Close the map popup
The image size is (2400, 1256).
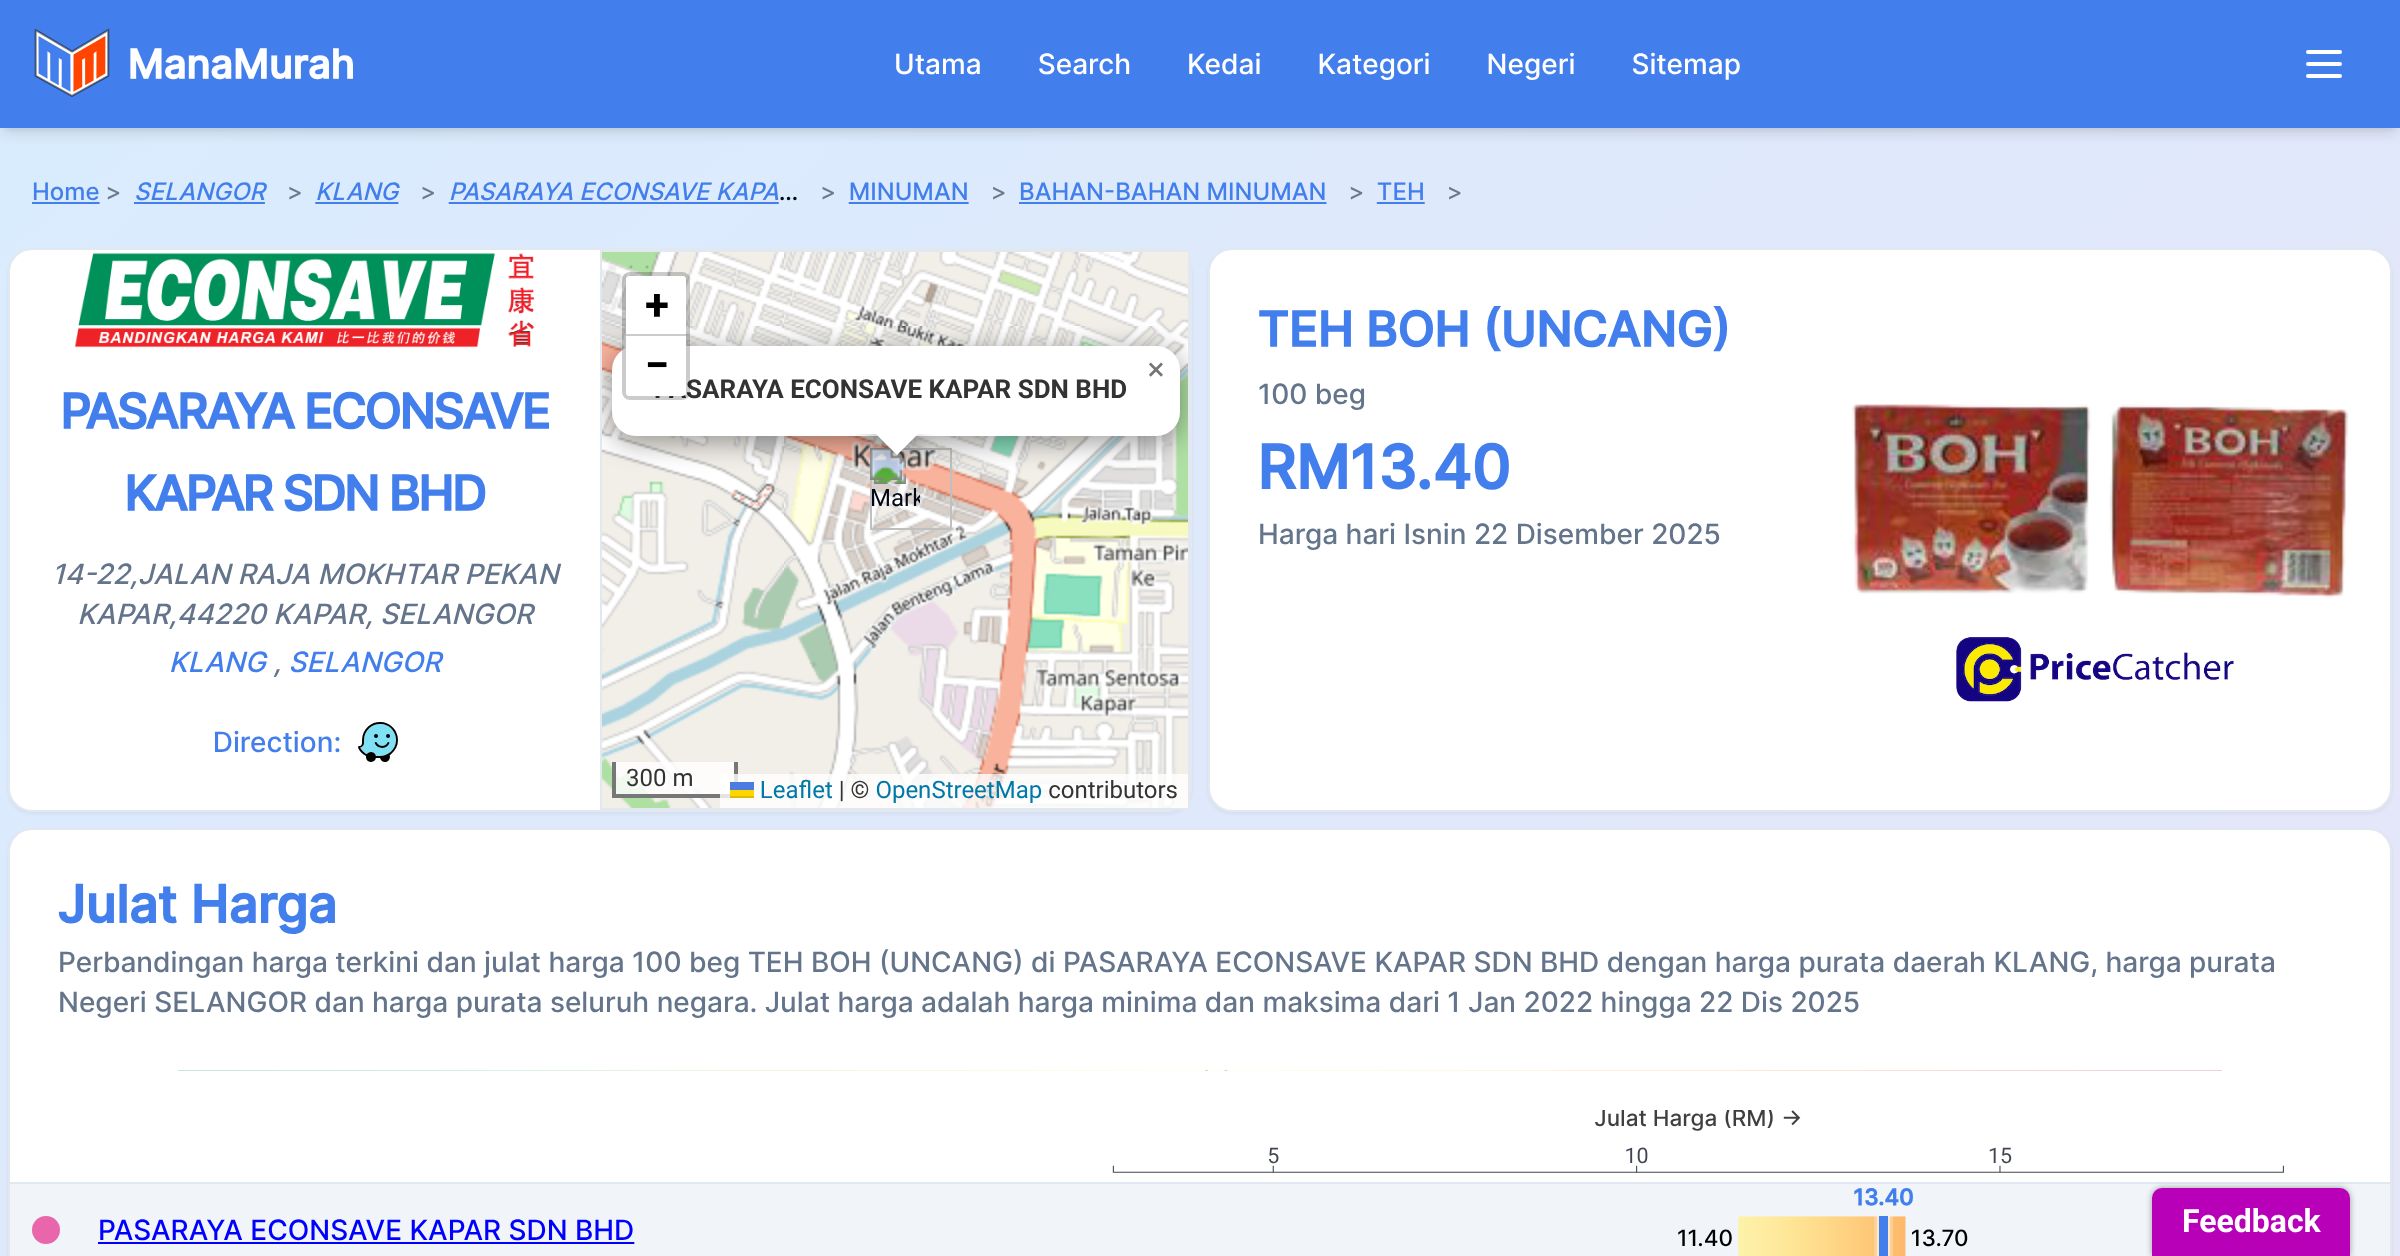point(1155,370)
